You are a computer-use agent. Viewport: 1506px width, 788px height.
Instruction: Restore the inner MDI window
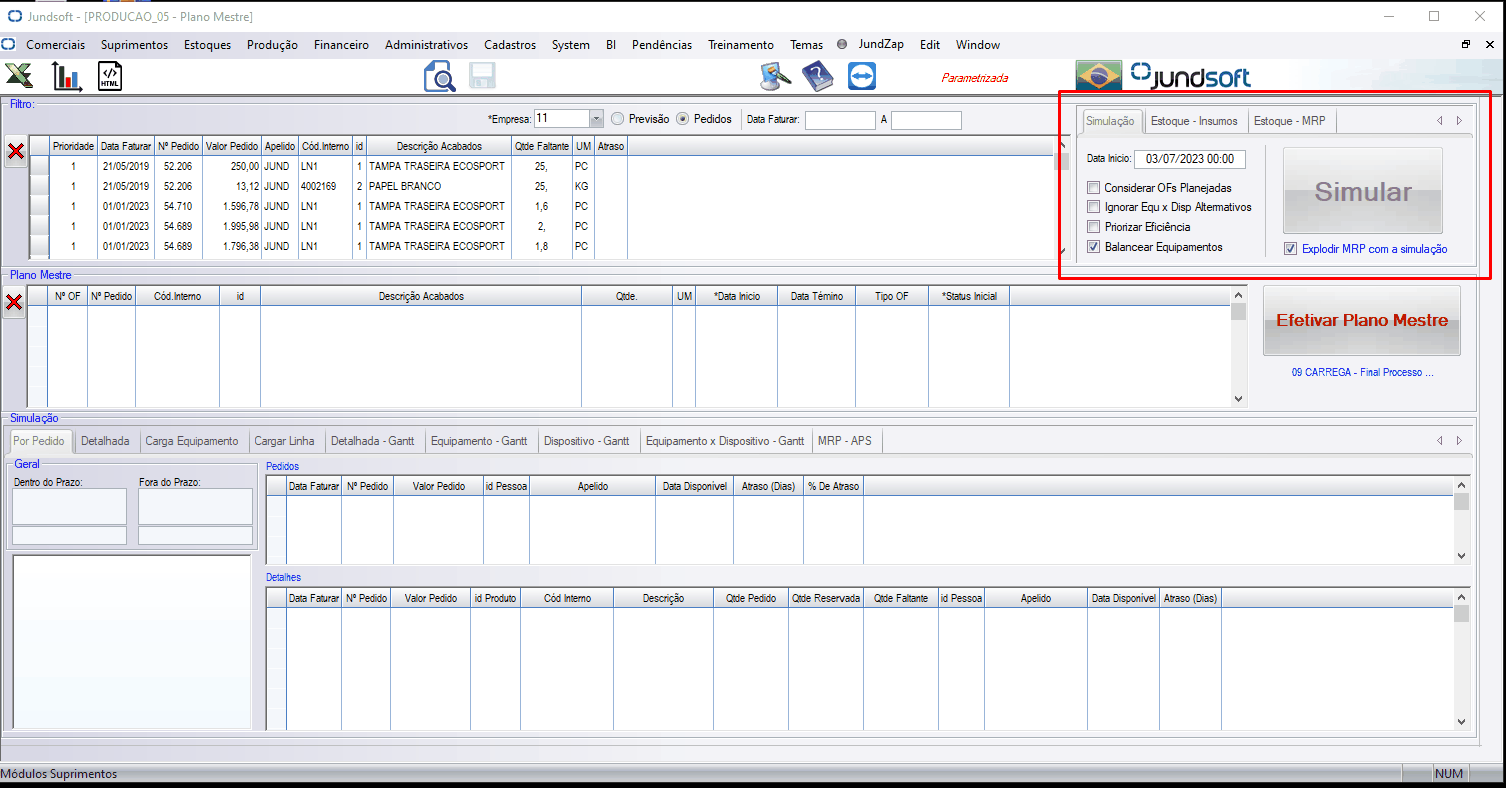(x=1466, y=44)
